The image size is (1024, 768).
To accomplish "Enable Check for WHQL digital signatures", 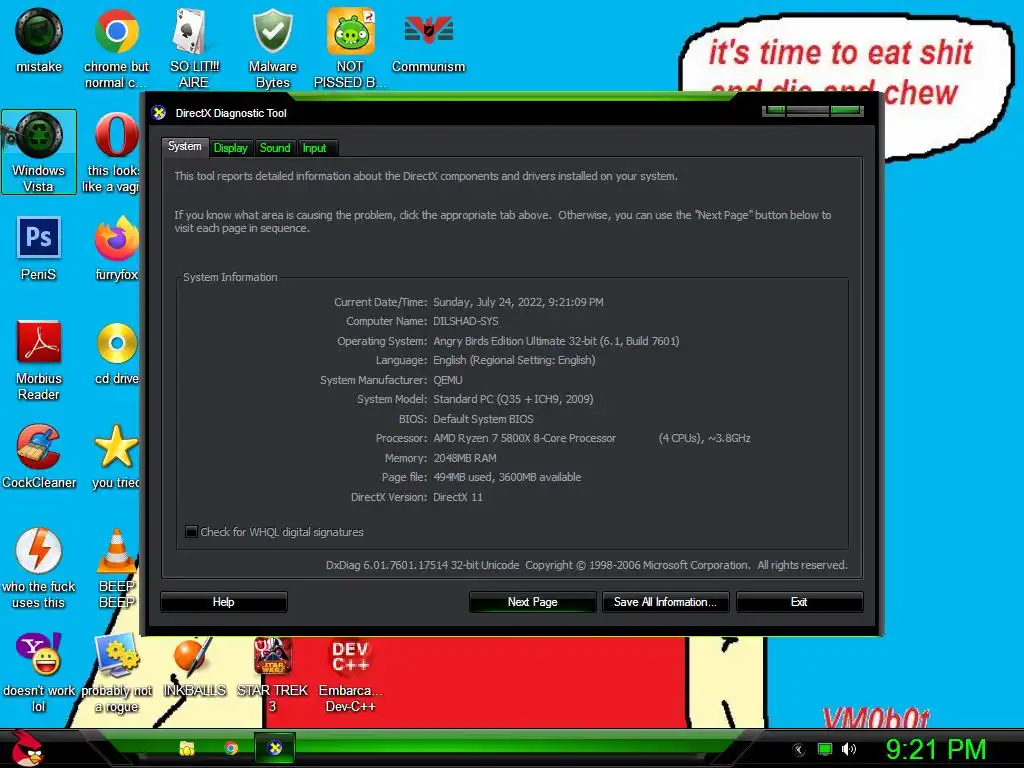I will click(x=191, y=532).
